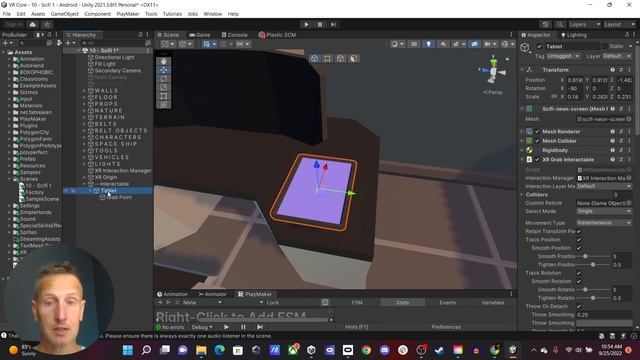Open Interaction Layer Mask dropdown
Viewport: 640px width, 360px height.
(604, 186)
